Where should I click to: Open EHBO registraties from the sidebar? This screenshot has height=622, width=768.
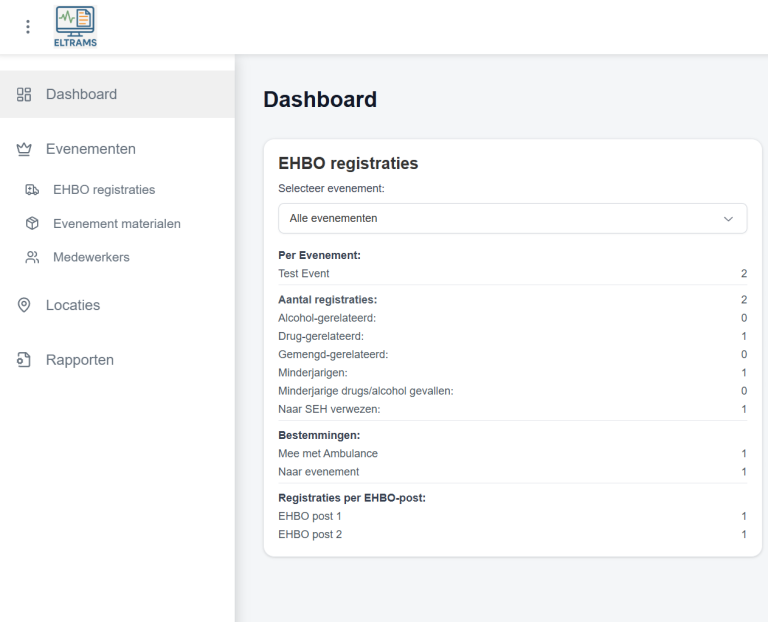point(104,189)
